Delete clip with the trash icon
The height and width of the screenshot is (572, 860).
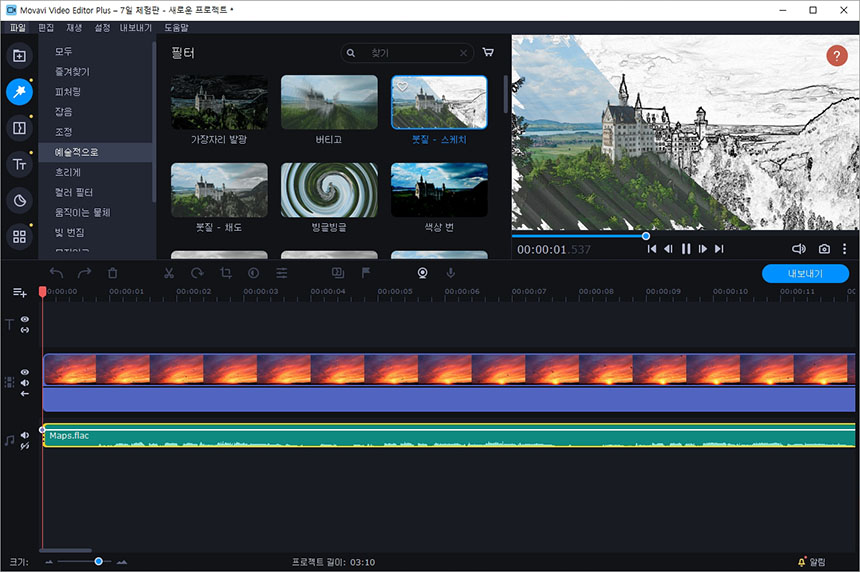112,273
